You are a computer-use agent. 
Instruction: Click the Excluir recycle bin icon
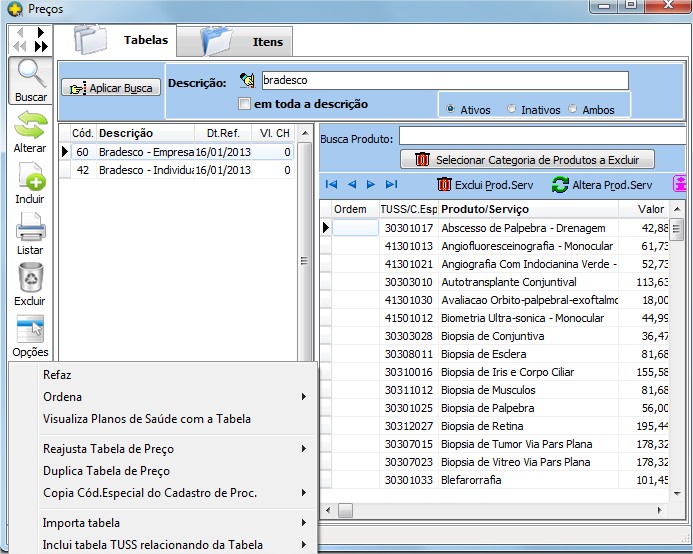[30, 279]
